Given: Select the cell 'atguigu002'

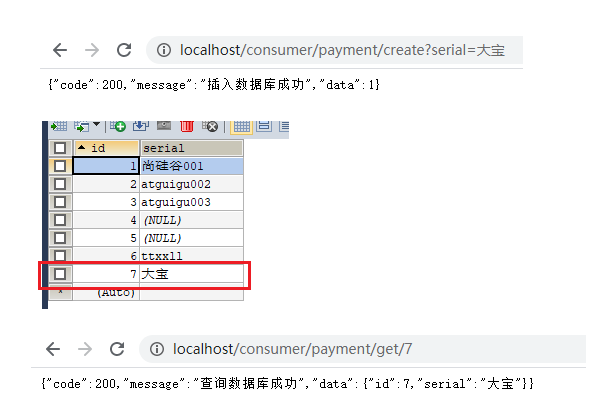Looking at the screenshot, I should click(191, 184).
